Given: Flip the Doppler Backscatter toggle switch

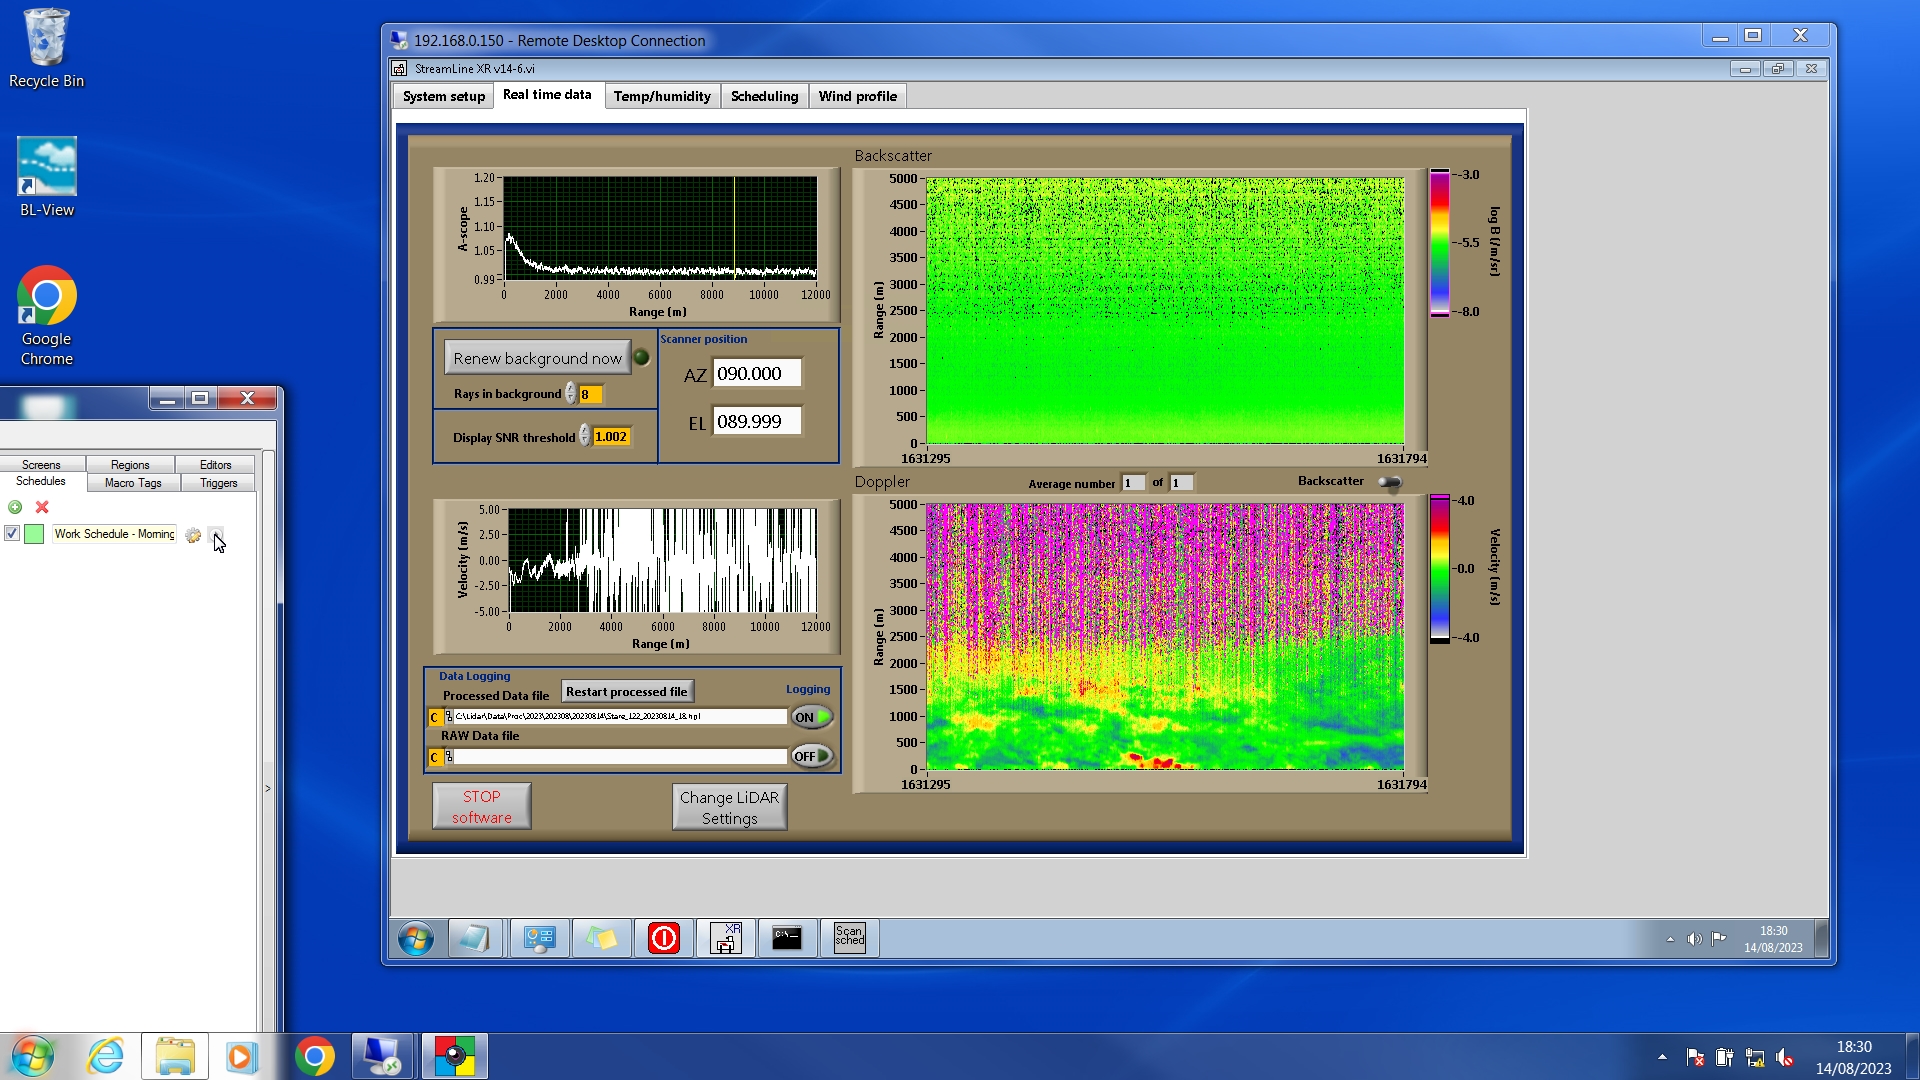Looking at the screenshot, I should 1389,482.
